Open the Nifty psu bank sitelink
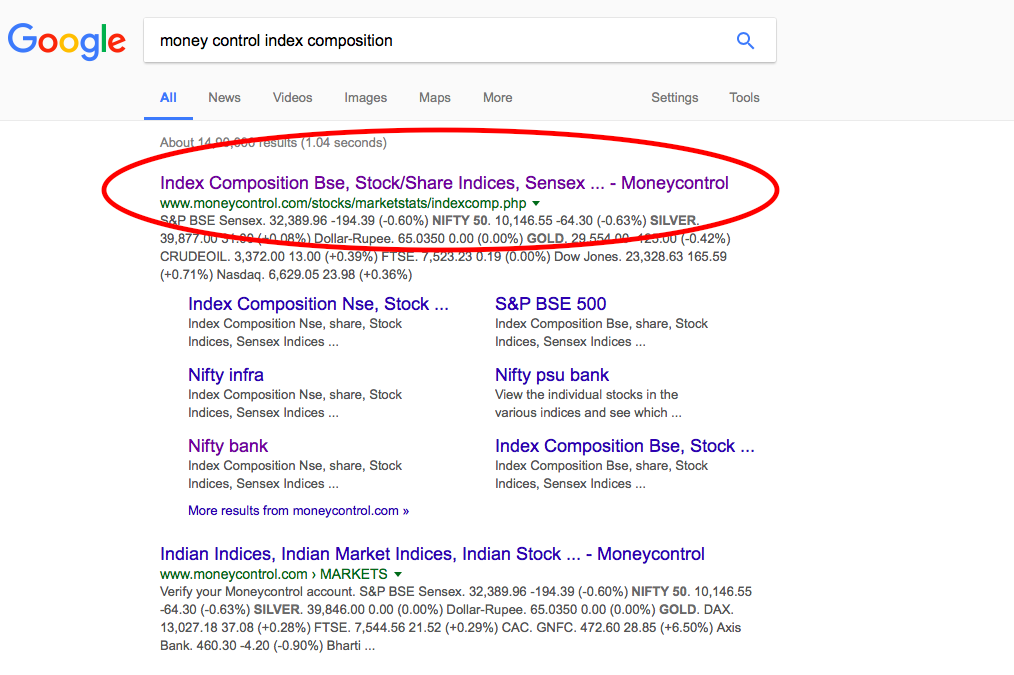The width and height of the screenshot is (1014, 675). point(552,375)
